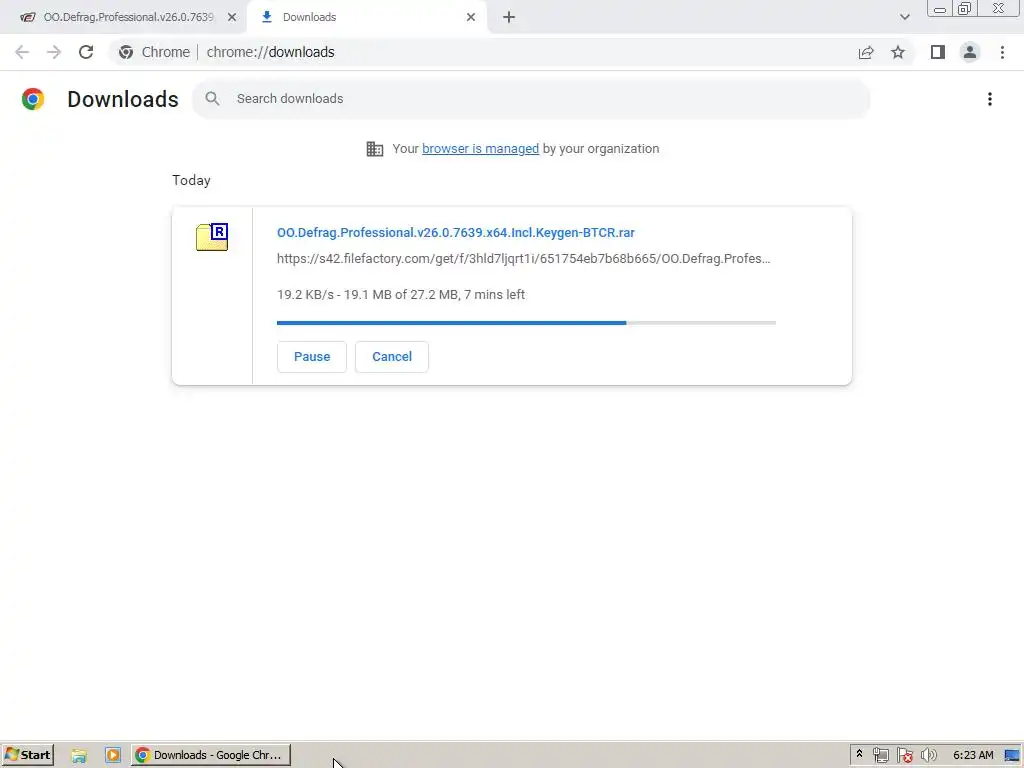The image size is (1024, 768).
Task: Click the Chrome logo beside Downloads title
Action: point(33,99)
